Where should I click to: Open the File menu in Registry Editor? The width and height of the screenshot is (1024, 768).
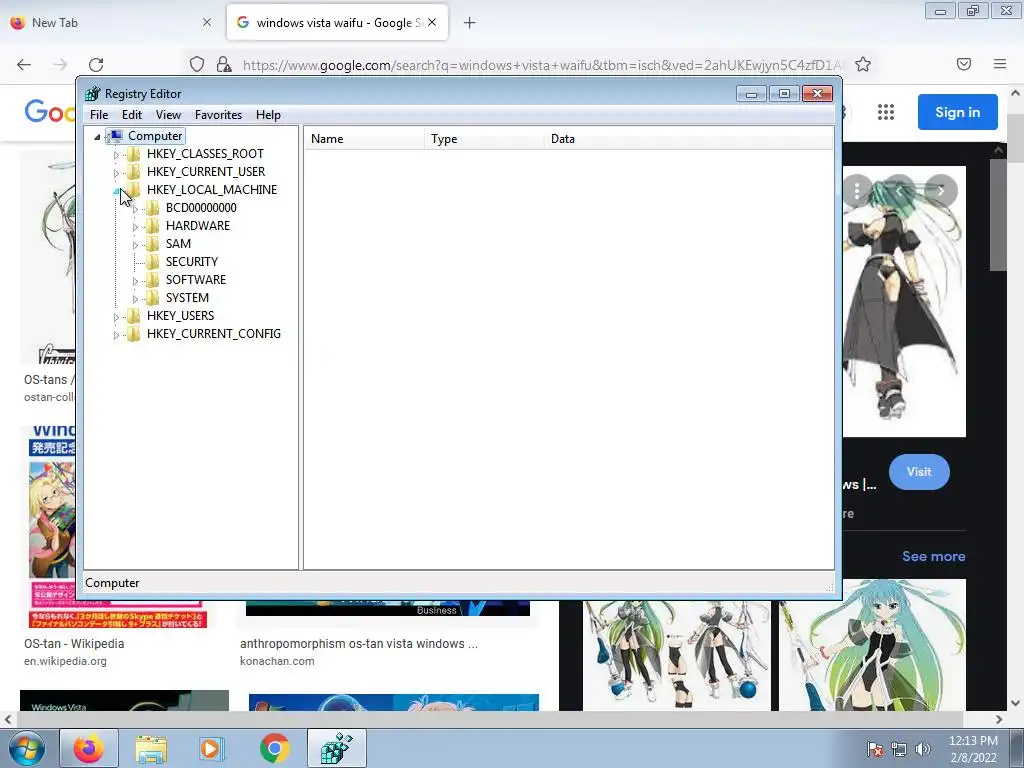pos(99,115)
